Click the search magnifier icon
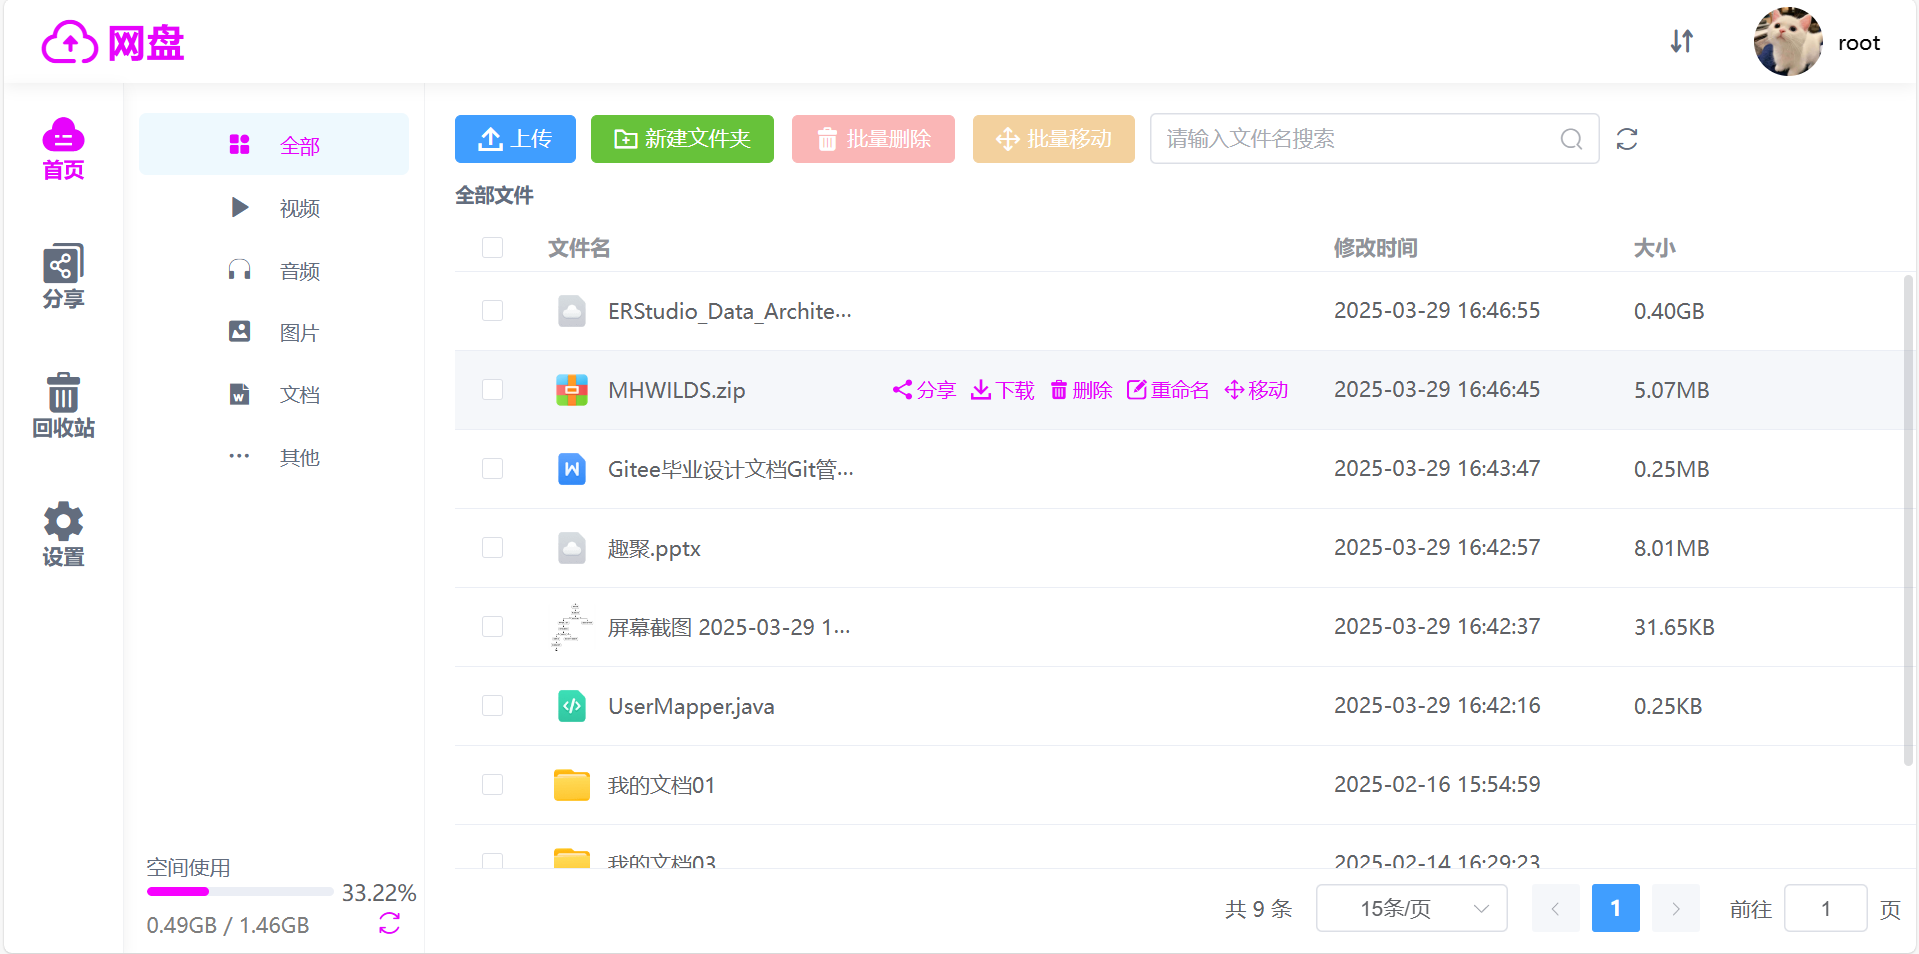Image resolution: width=1919 pixels, height=954 pixels. click(x=1571, y=139)
